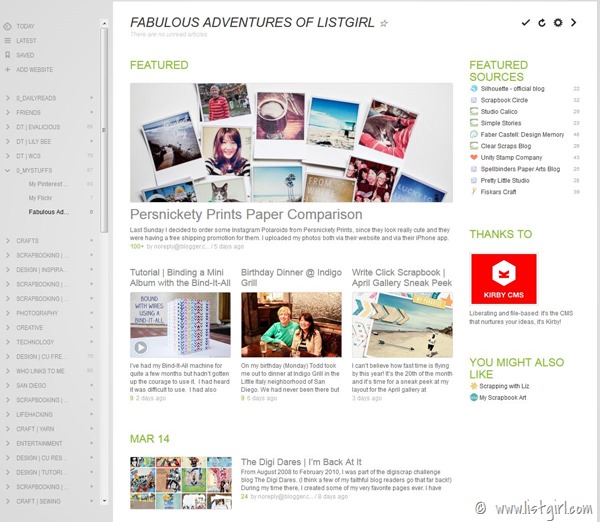Collapse the 0_MYSTUFFS folder
600x522 pixels.
click(x=8, y=170)
